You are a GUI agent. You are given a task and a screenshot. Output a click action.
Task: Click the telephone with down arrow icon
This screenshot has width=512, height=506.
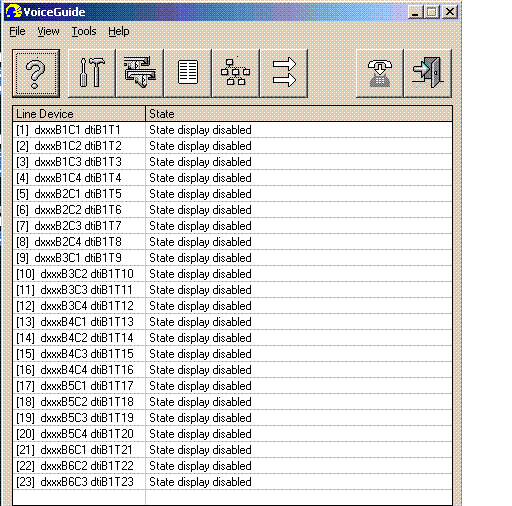tap(380, 73)
